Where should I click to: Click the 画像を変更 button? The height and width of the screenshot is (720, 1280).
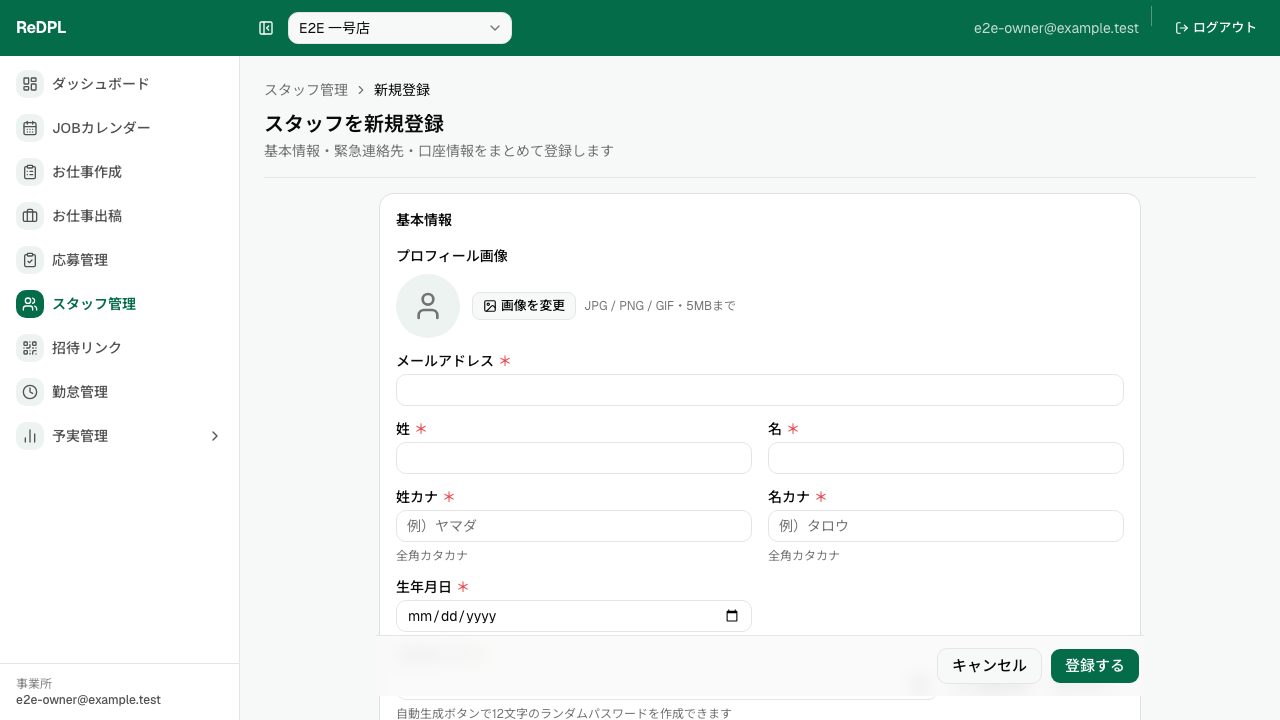pyautogui.click(x=524, y=306)
